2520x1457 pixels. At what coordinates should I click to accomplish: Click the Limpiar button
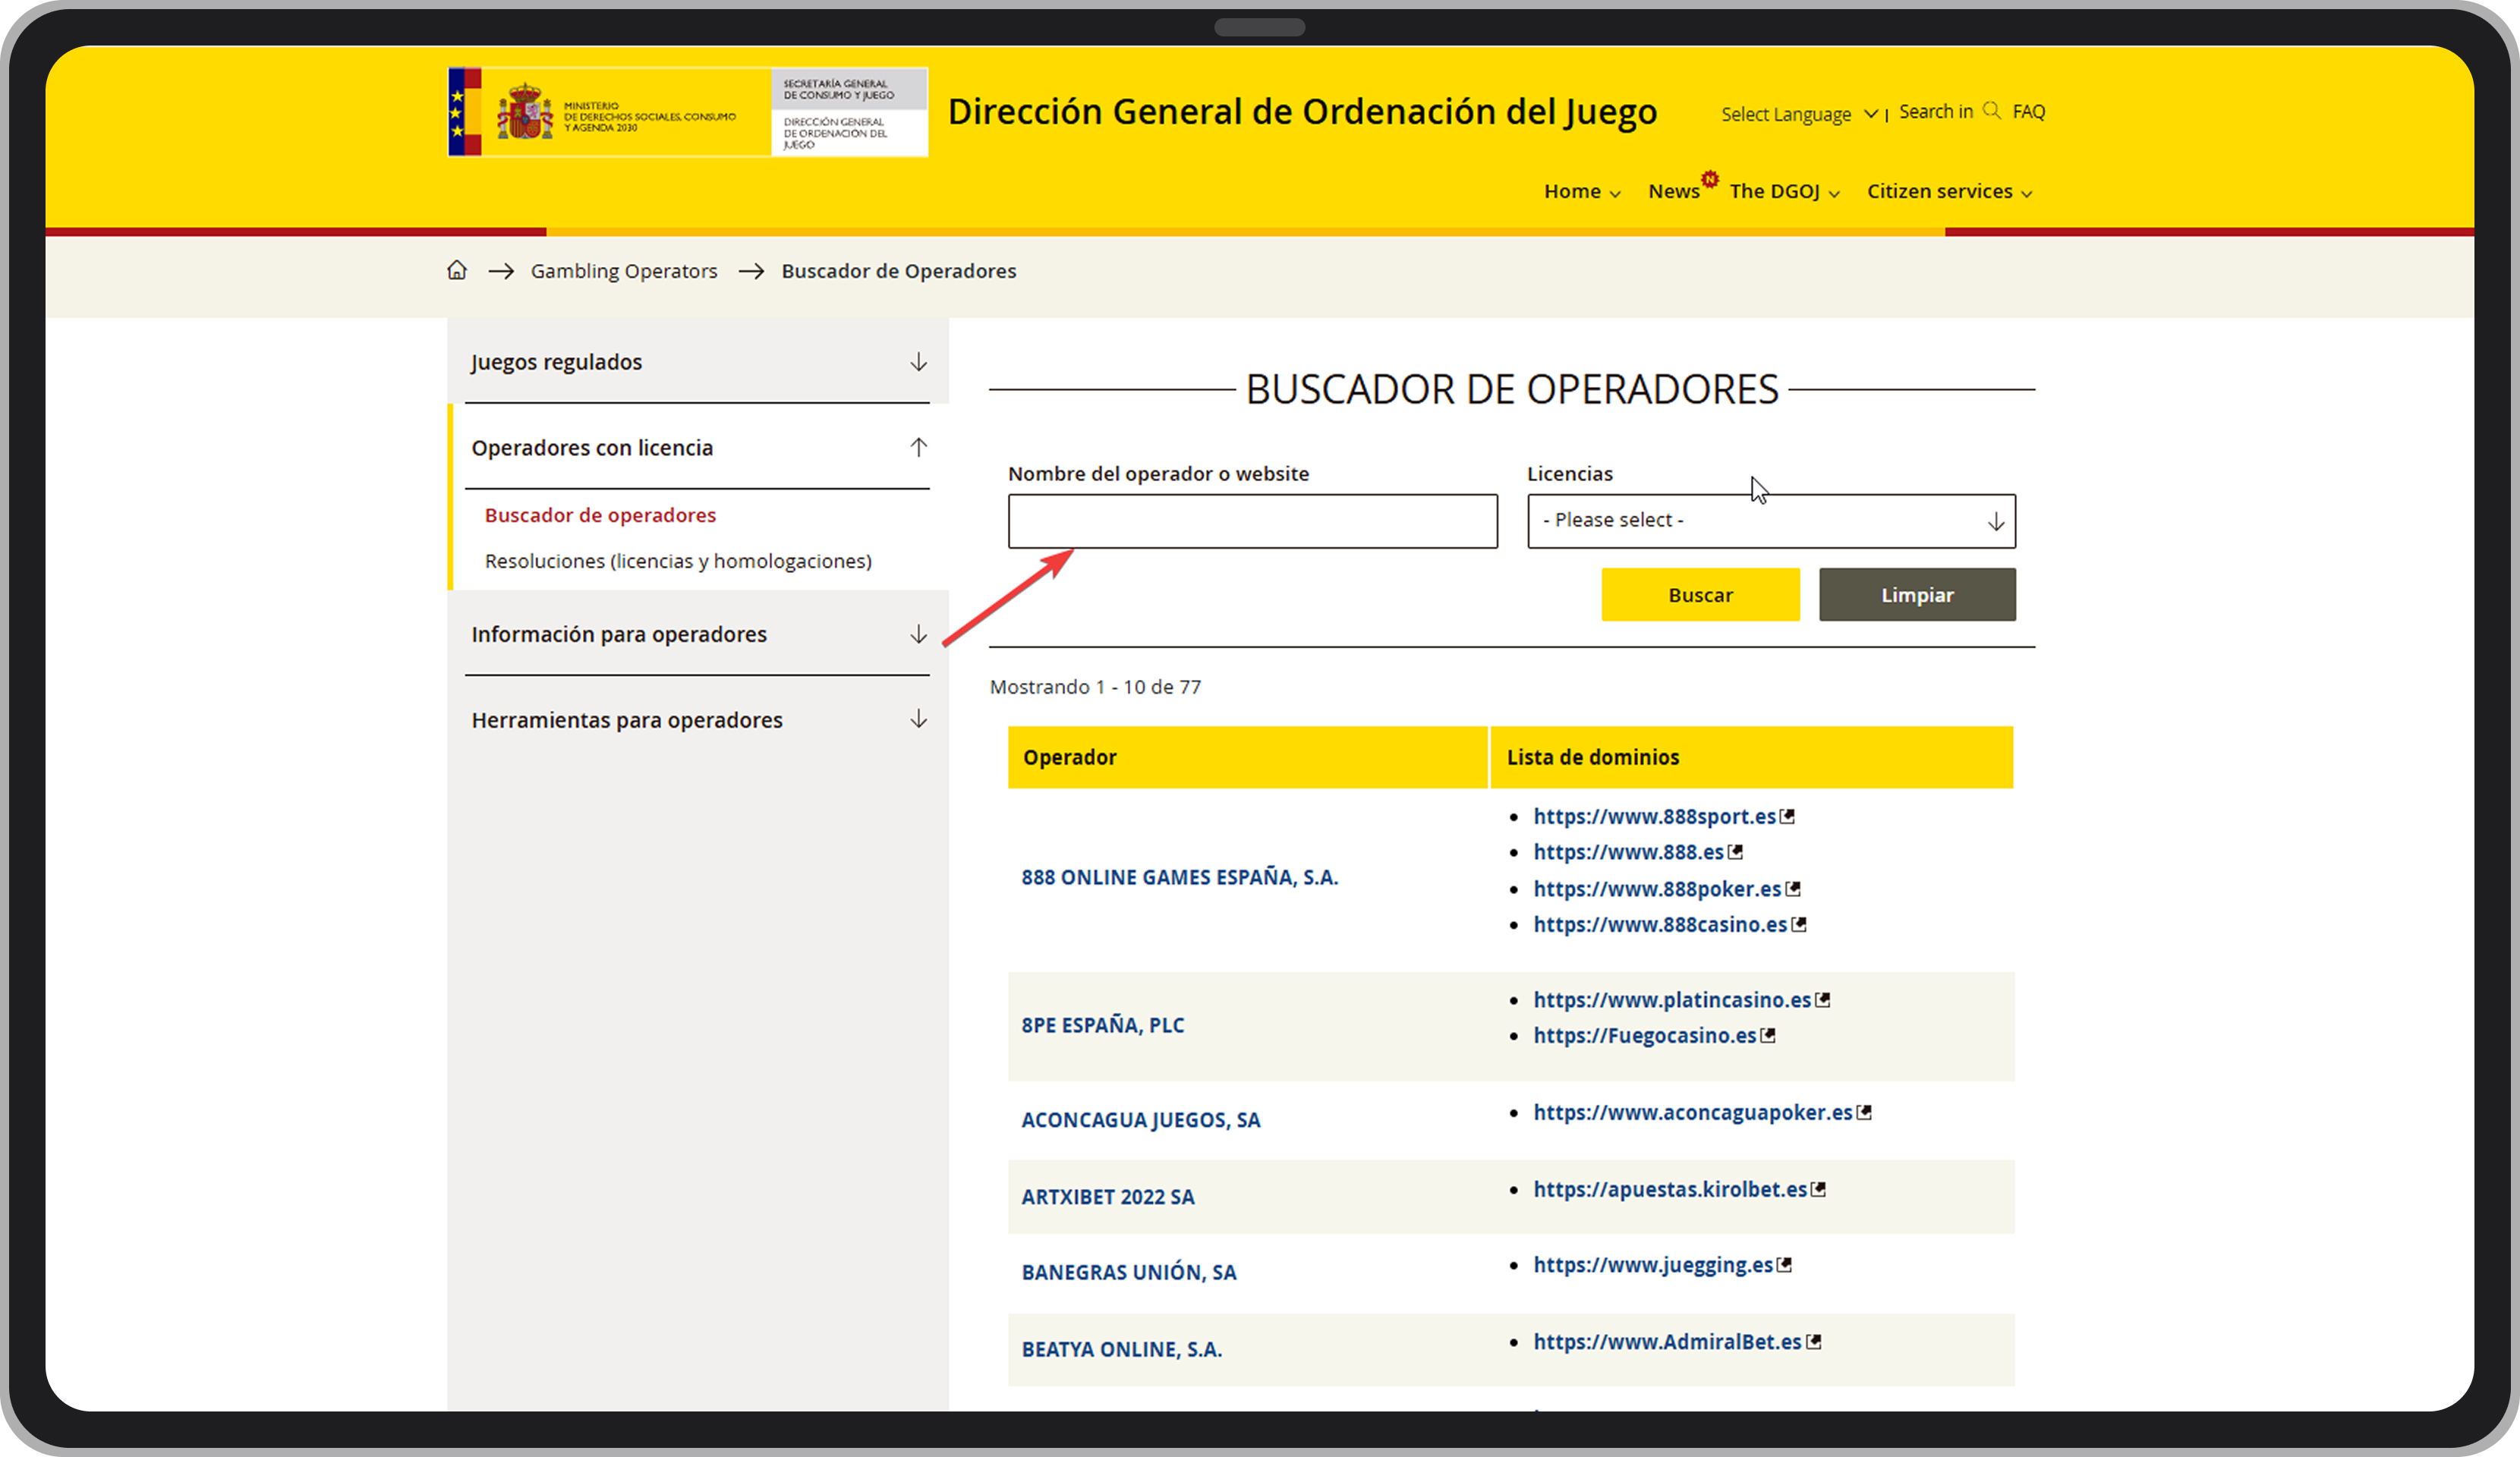[1917, 595]
